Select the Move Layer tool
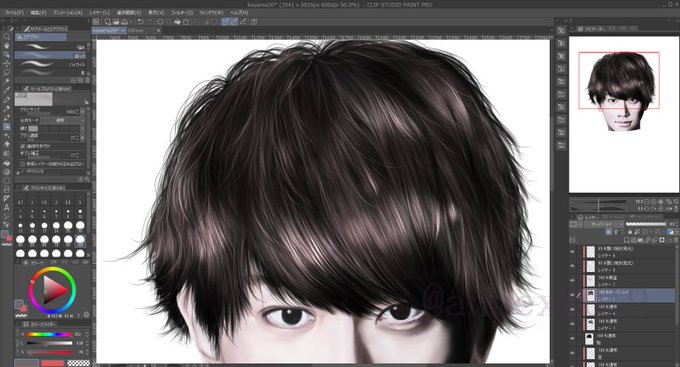Viewport: 680px width, 367px height. [x=7, y=64]
